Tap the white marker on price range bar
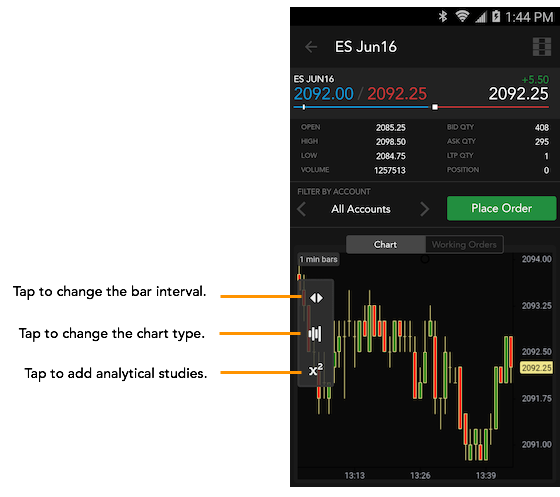The height and width of the screenshot is (497, 560). point(435,107)
